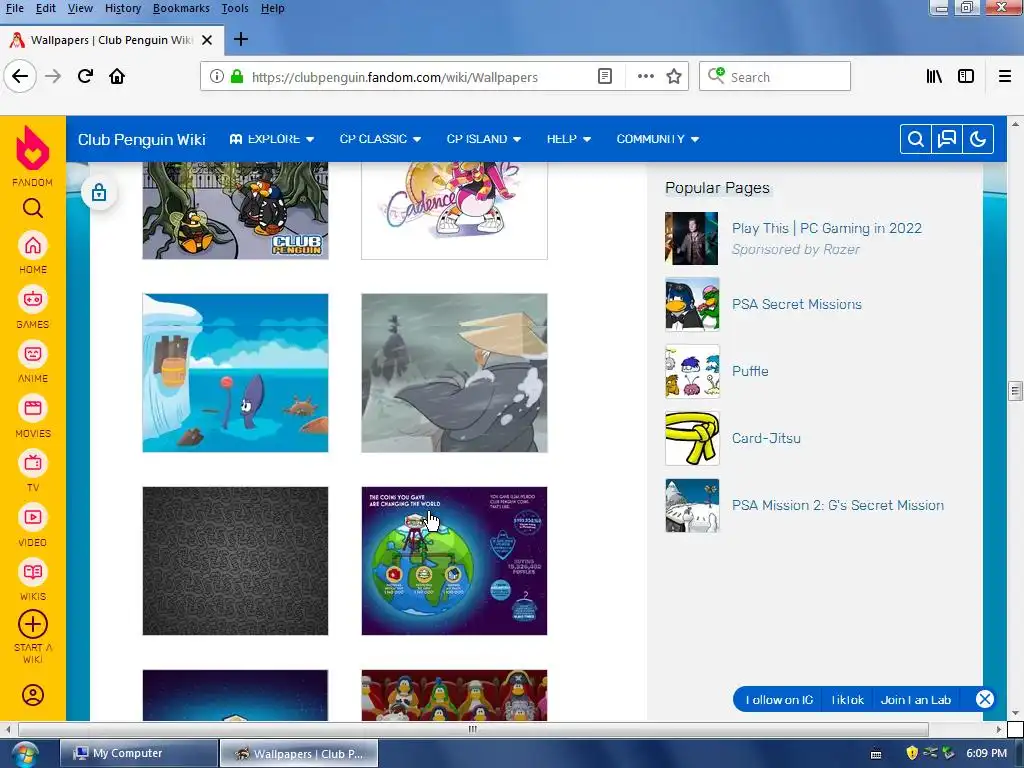Image resolution: width=1024 pixels, height=768 pixels.
Task: Go to browser home page
Action: (117, 76)
